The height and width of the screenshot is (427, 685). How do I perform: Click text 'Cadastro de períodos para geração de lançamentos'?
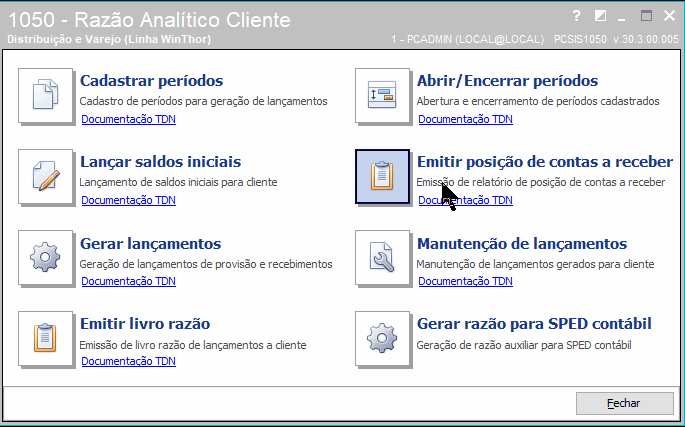[x=204, y=101]
